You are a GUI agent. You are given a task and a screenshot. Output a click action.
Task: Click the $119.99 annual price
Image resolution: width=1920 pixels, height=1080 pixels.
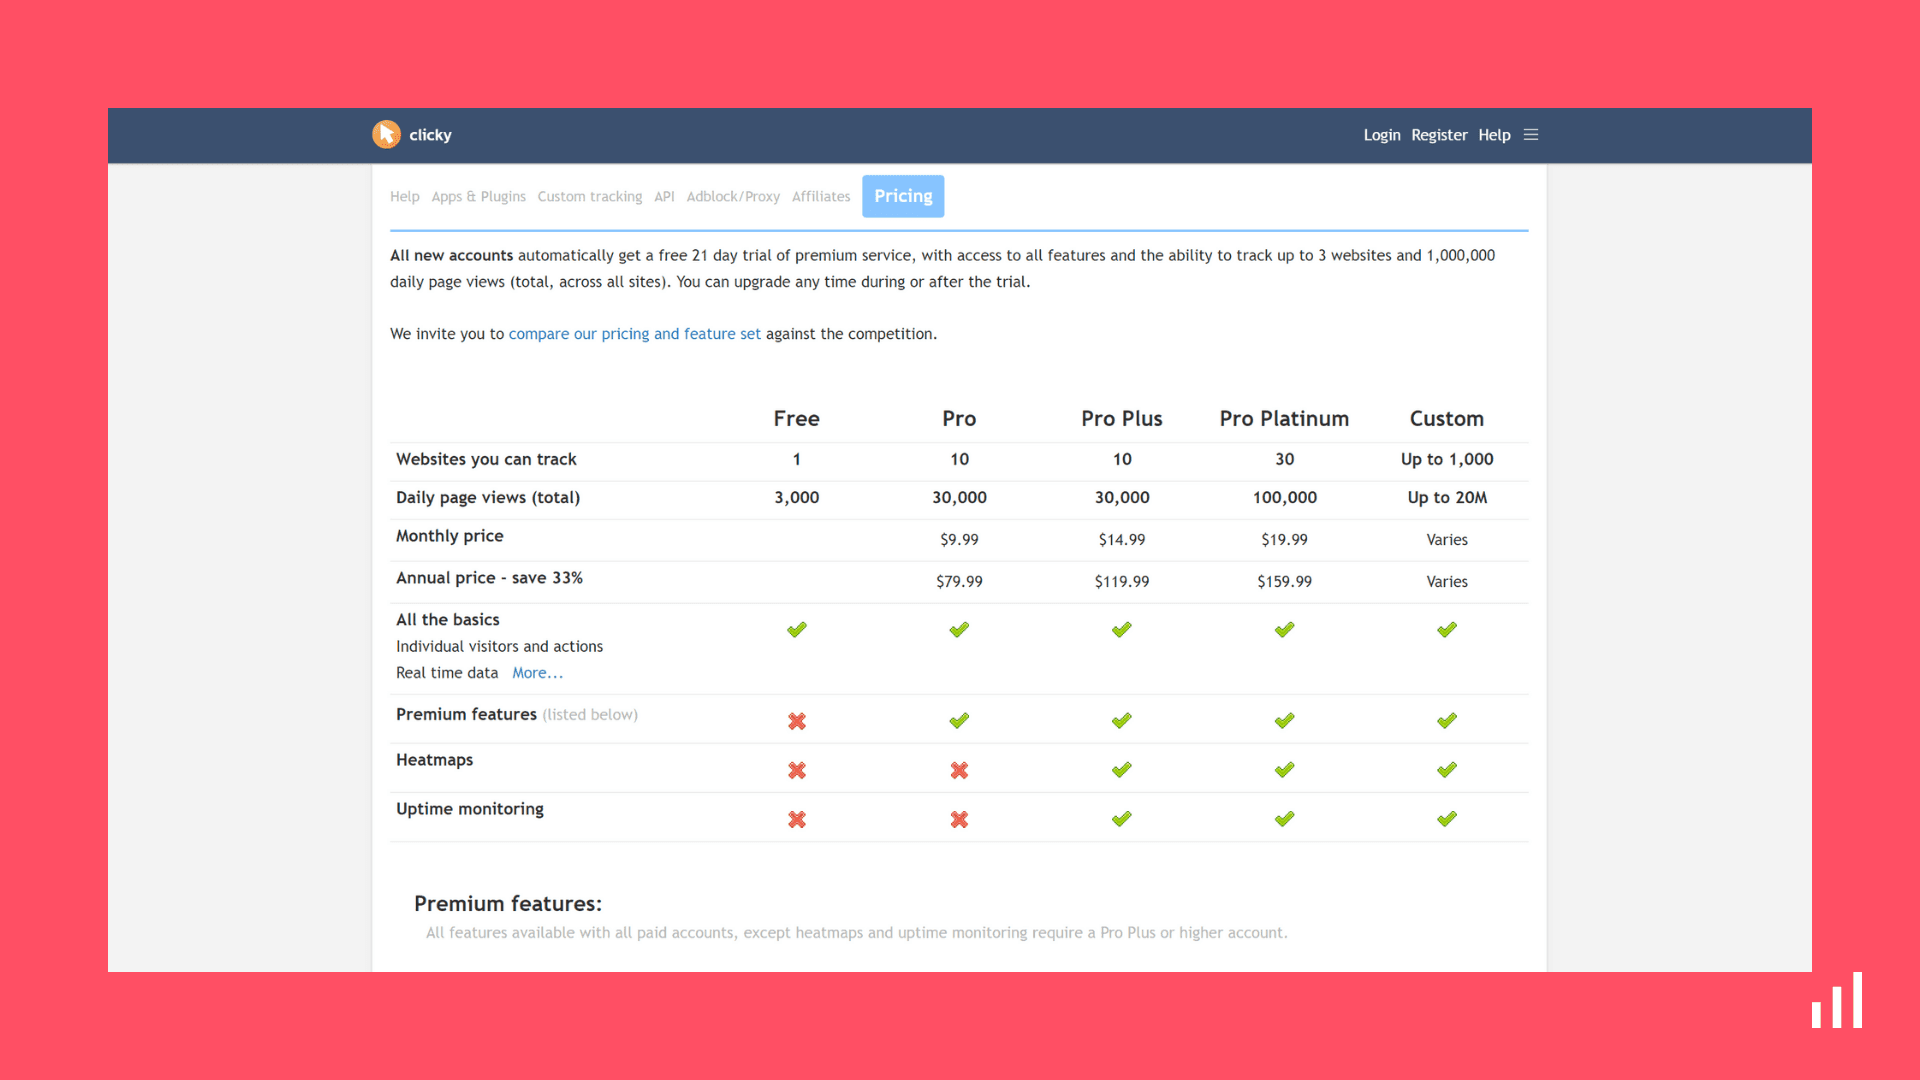pyautogui.click(x=1122, y=582)
